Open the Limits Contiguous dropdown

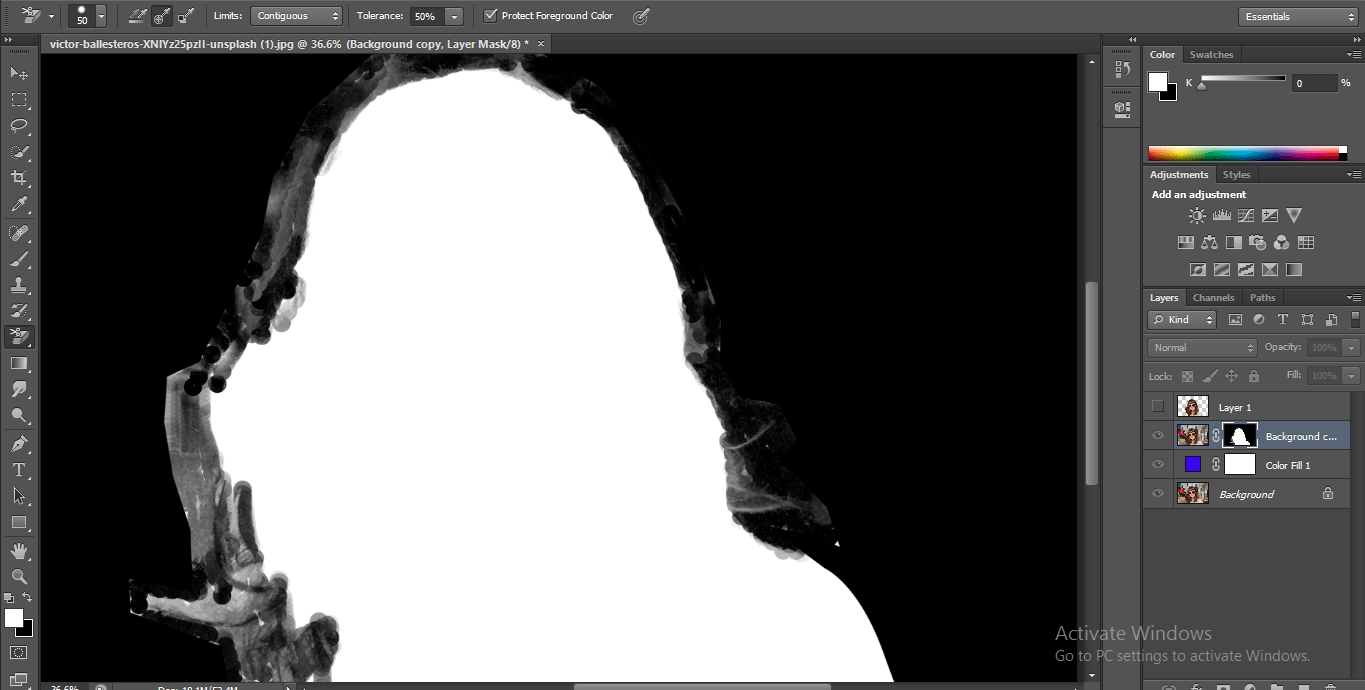click(296, 16)
